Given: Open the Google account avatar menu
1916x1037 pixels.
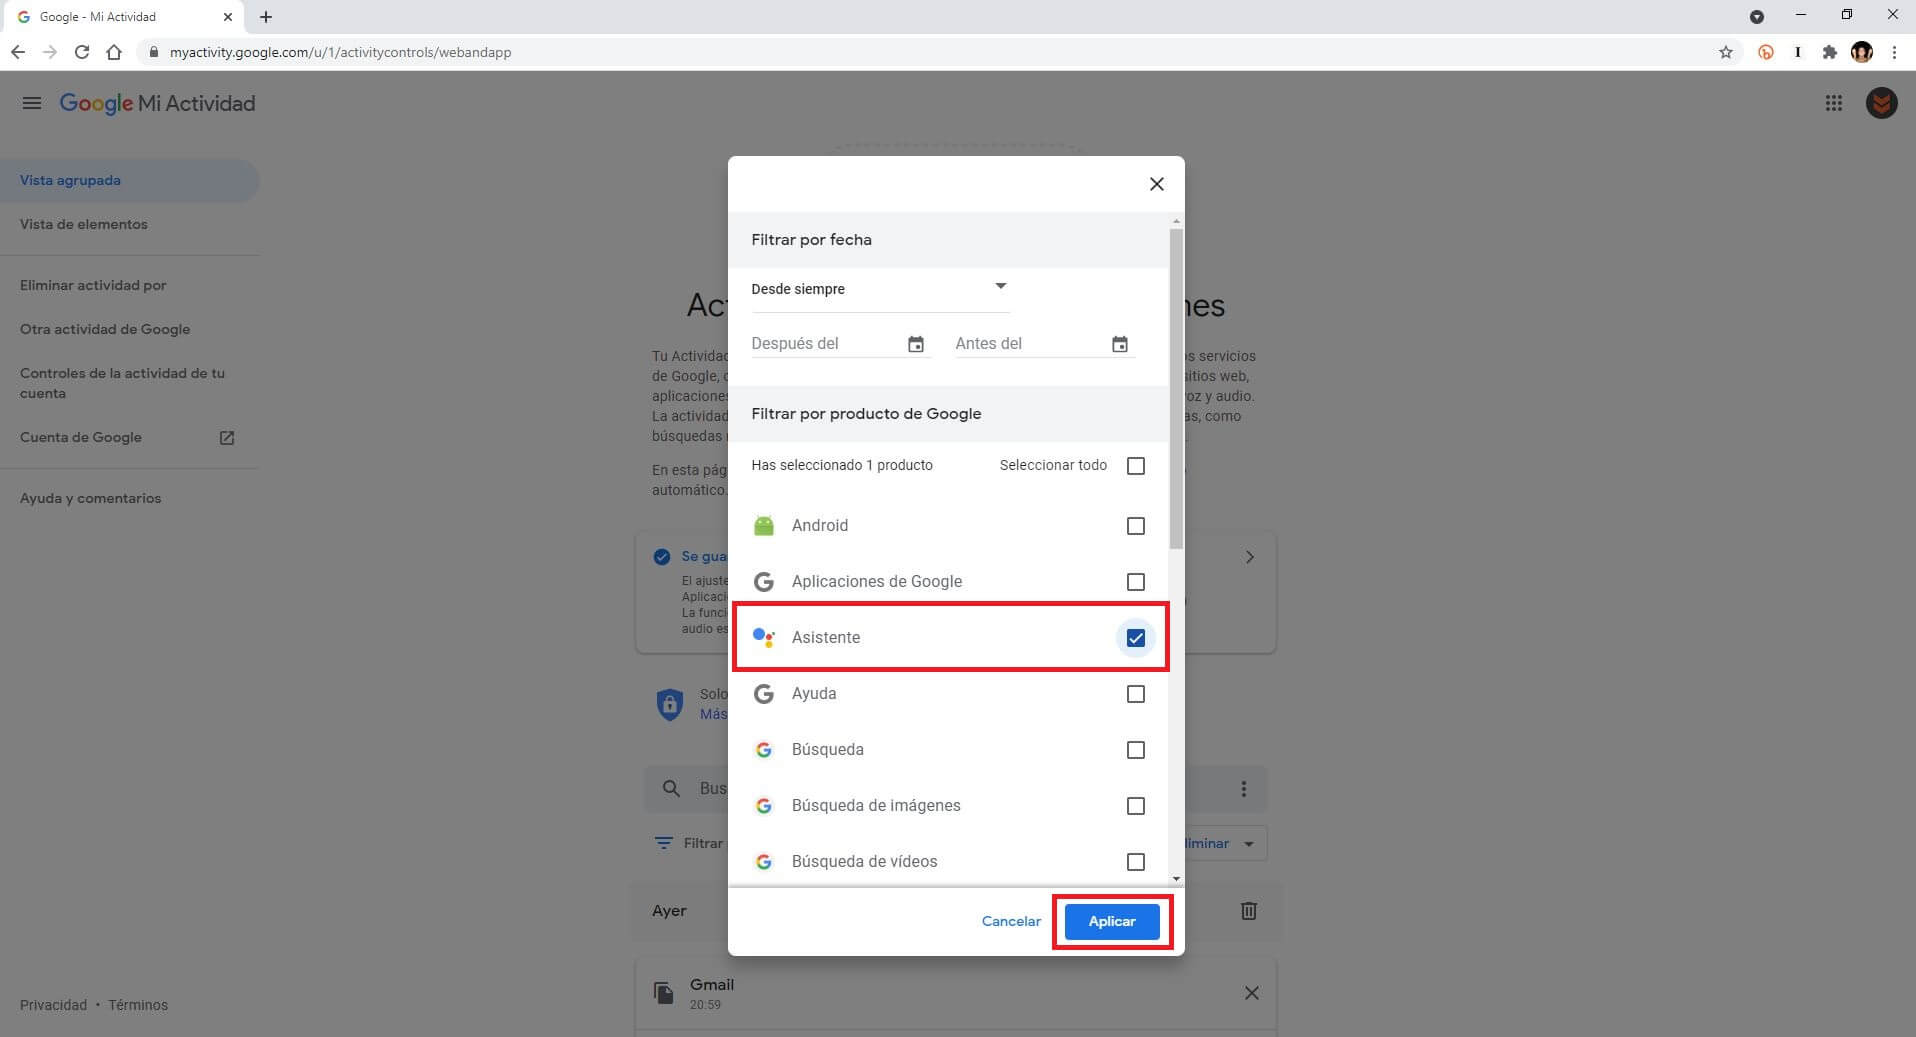Looking at the screenshot, I should click(1882, 103).
